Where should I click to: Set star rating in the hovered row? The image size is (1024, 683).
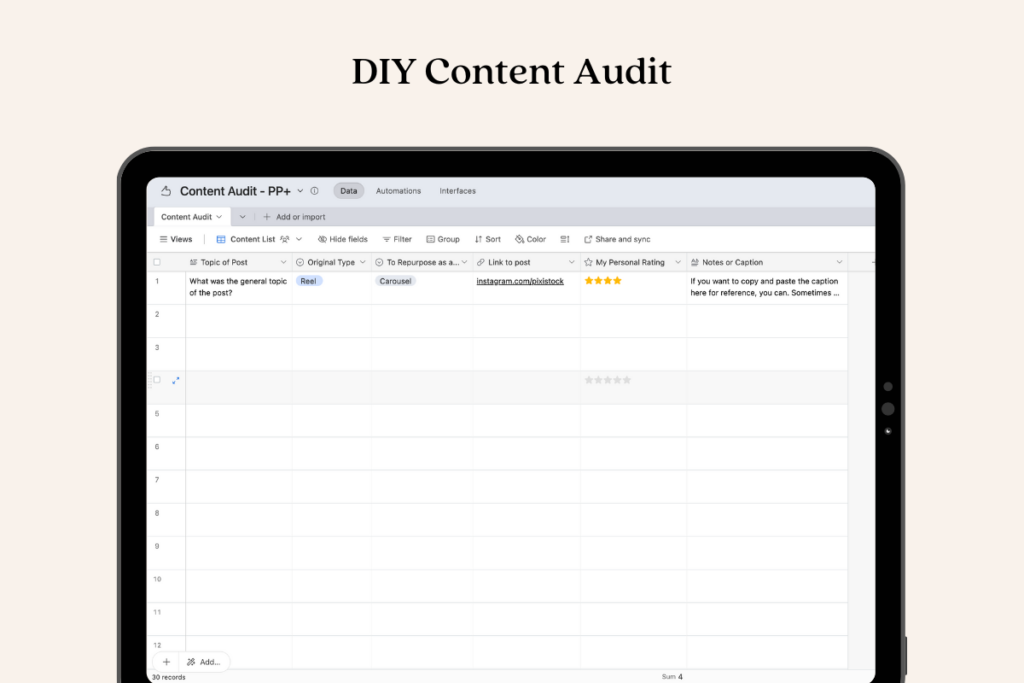[x=608, y=380]
